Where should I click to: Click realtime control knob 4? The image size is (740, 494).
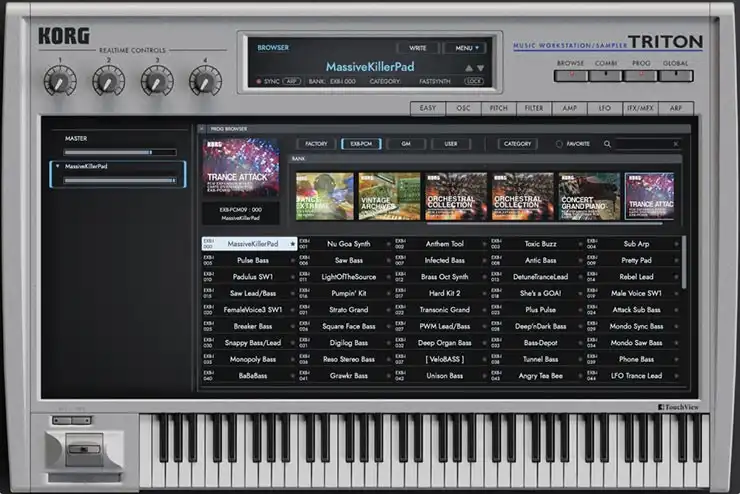205,81
